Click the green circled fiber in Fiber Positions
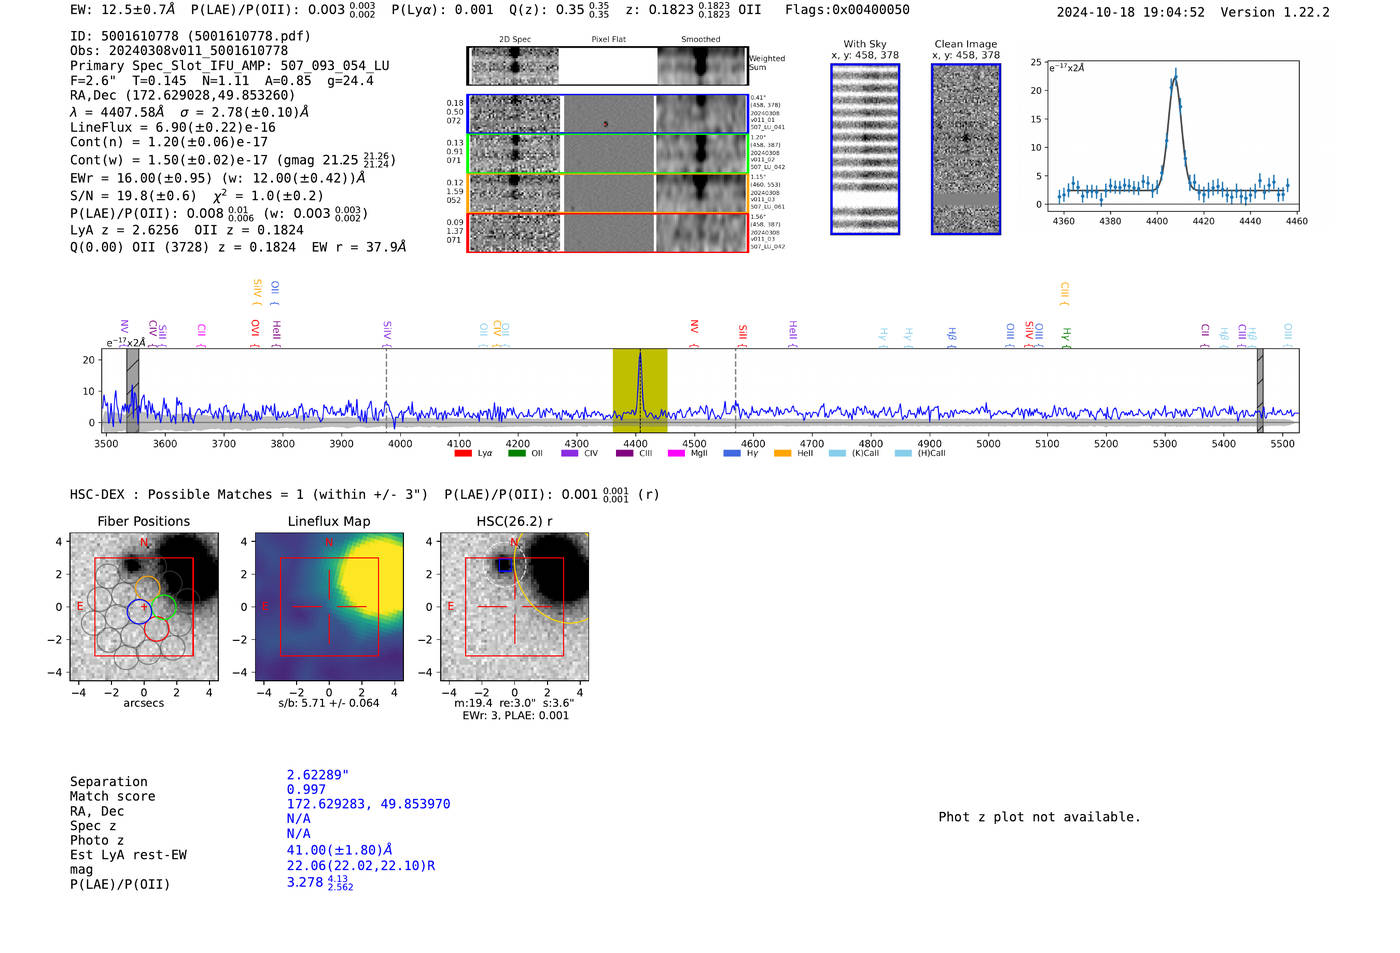 tap(164, 607)
